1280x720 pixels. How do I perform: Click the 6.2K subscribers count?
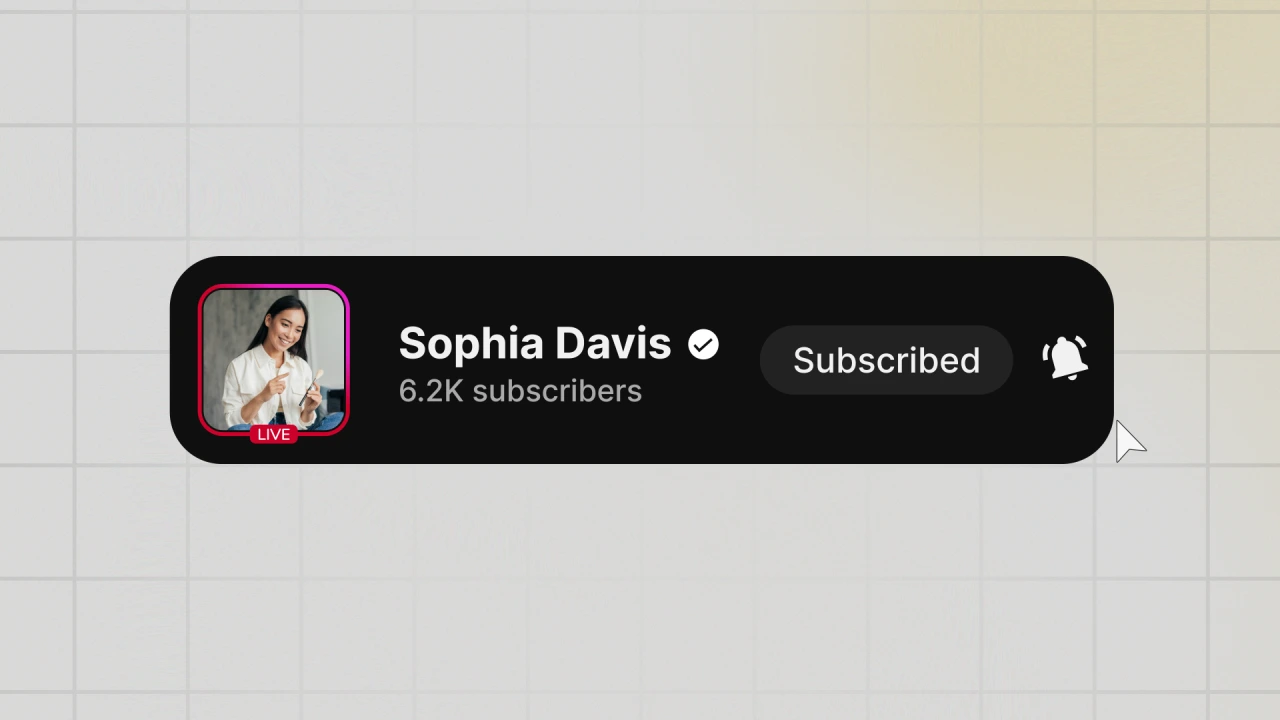(x=520, y=391)
